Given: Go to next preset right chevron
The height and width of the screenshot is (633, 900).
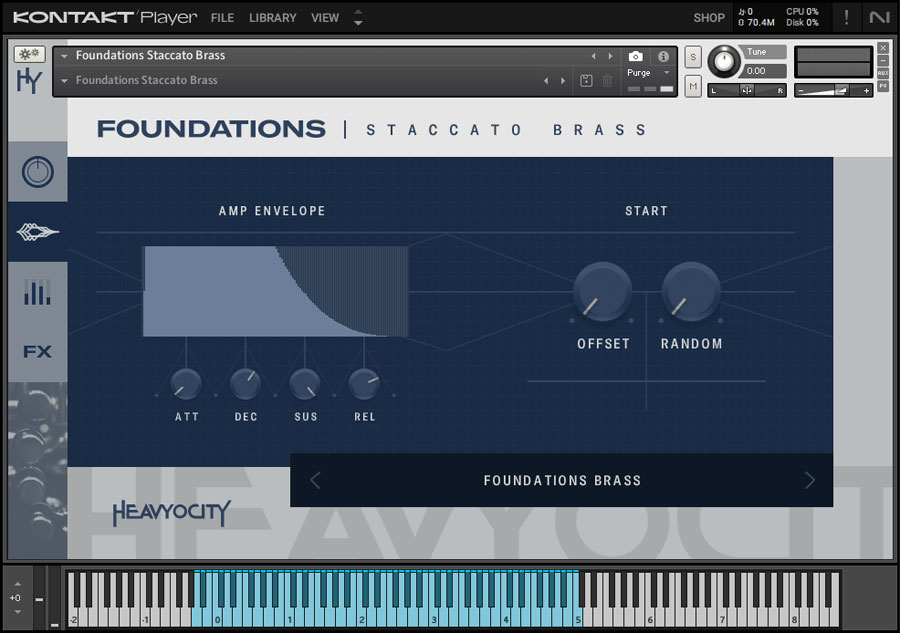Looking at the screenshot, I should (809, 480).
